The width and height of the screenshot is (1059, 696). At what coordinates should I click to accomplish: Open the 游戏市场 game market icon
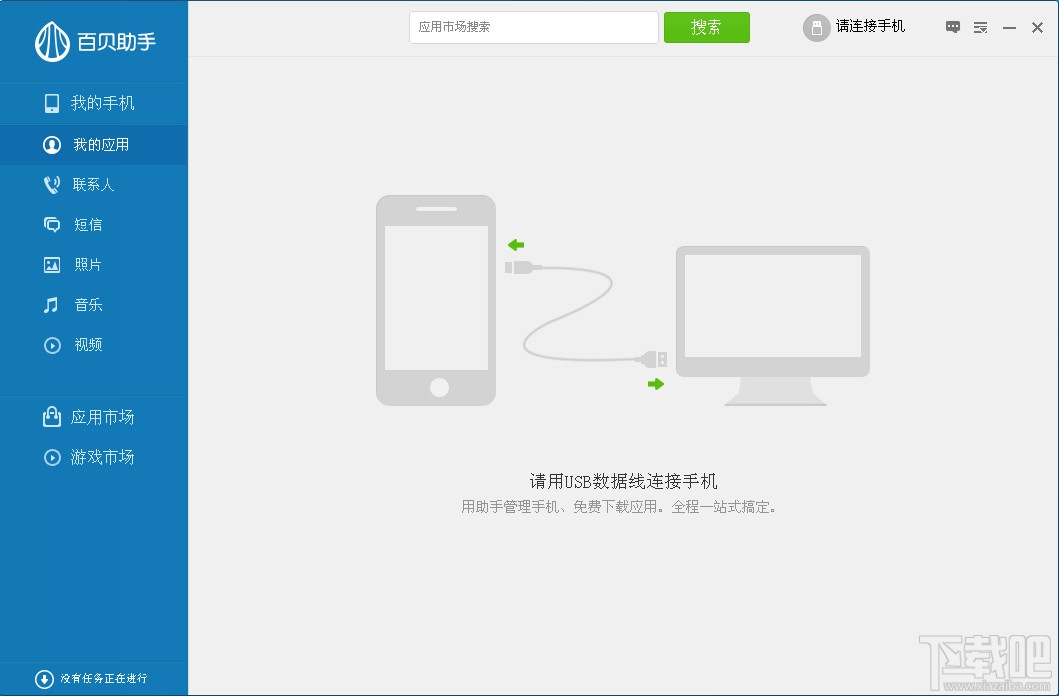(50, 457)
